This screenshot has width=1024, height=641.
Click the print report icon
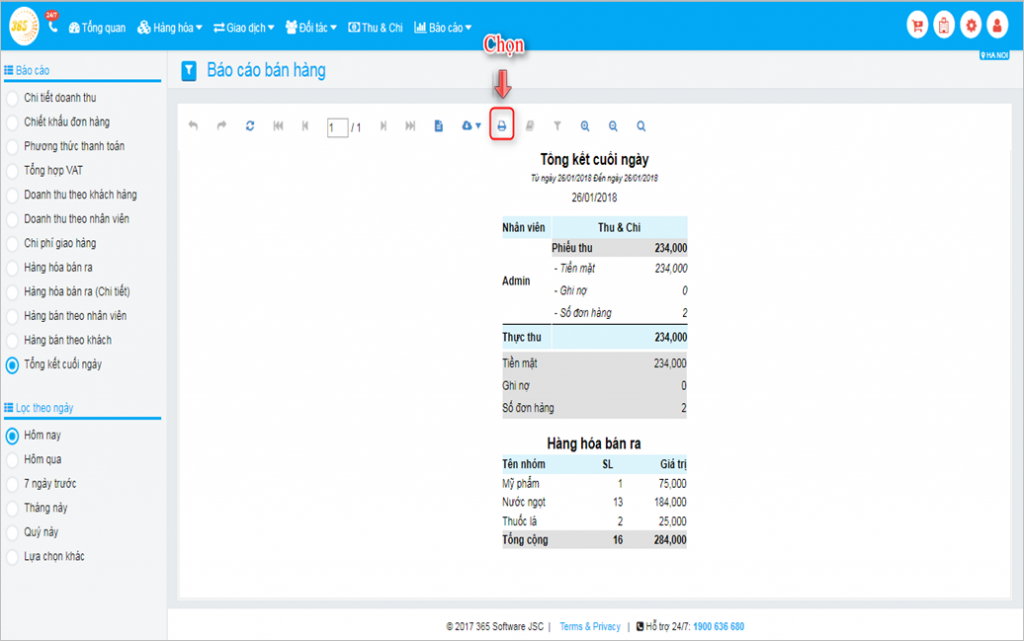(x=502, y=126)
